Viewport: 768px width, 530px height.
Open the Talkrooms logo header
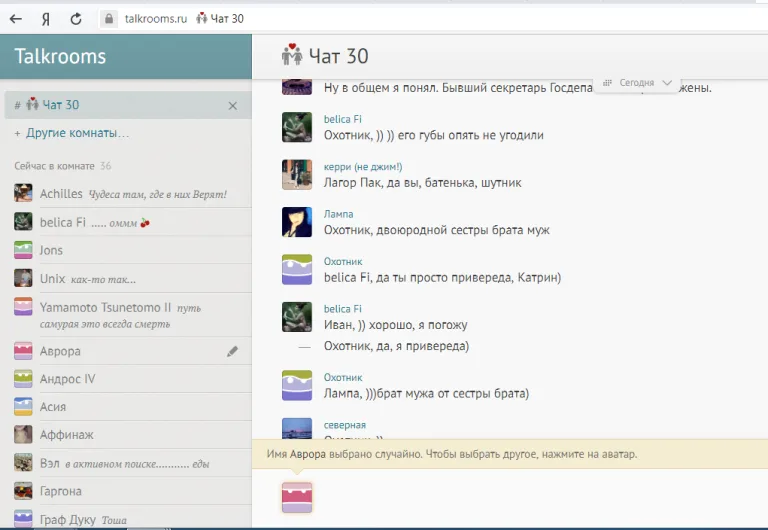click(x=60, y=56)
